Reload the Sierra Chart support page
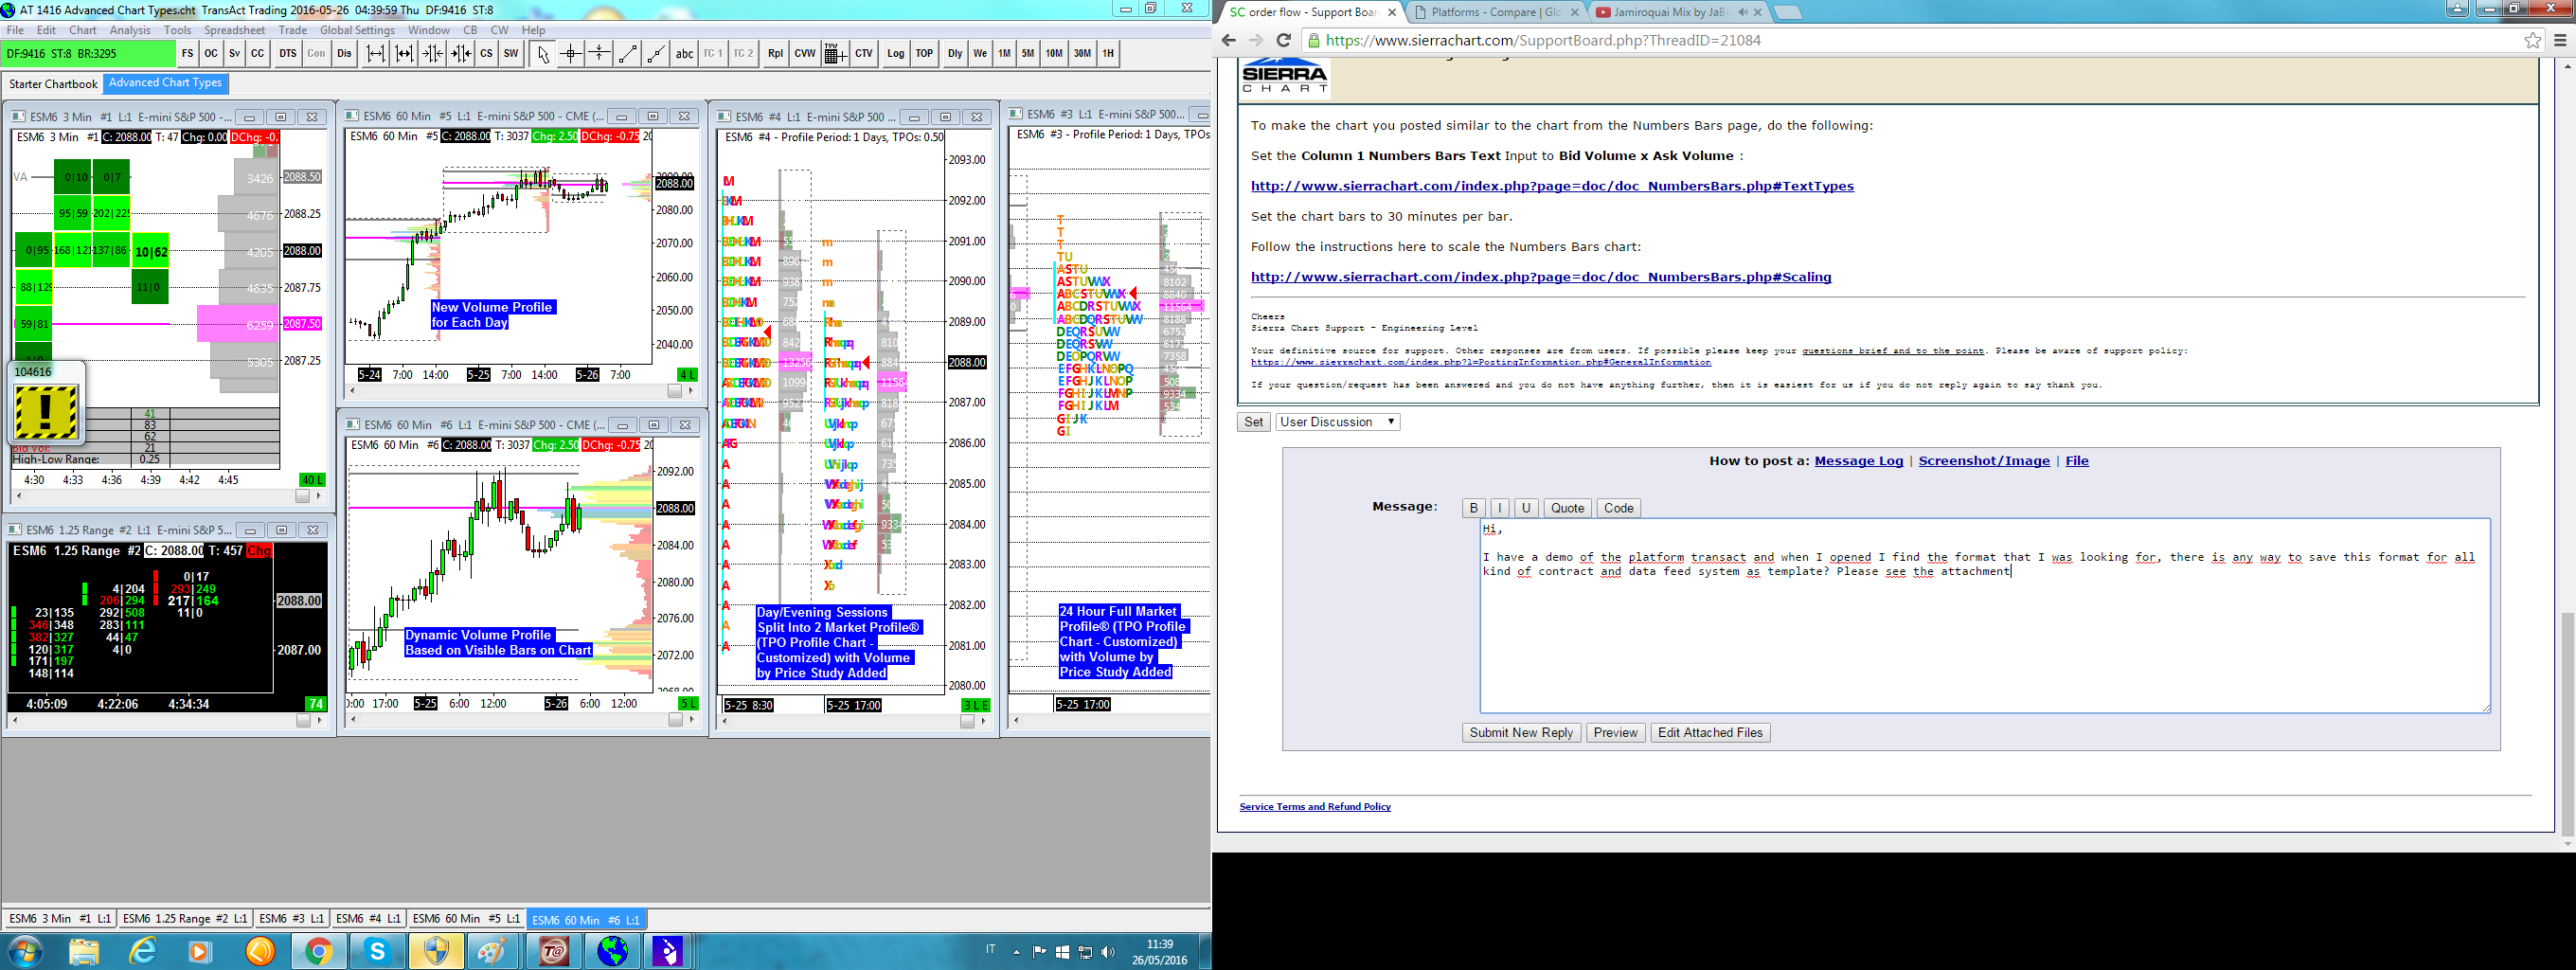This screenshot has height=970, width=2576. [1284, 41]
